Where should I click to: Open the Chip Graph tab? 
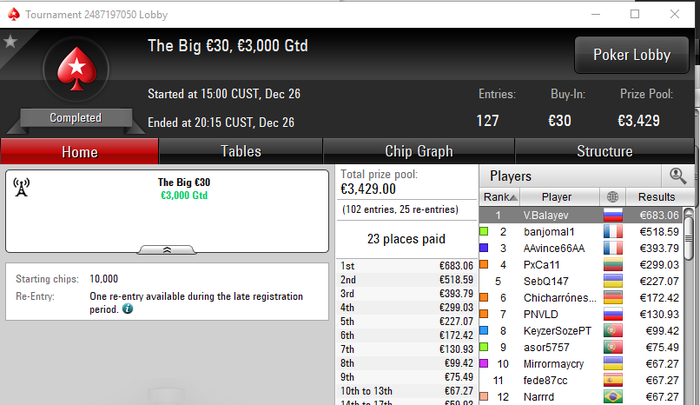point(419,151)
